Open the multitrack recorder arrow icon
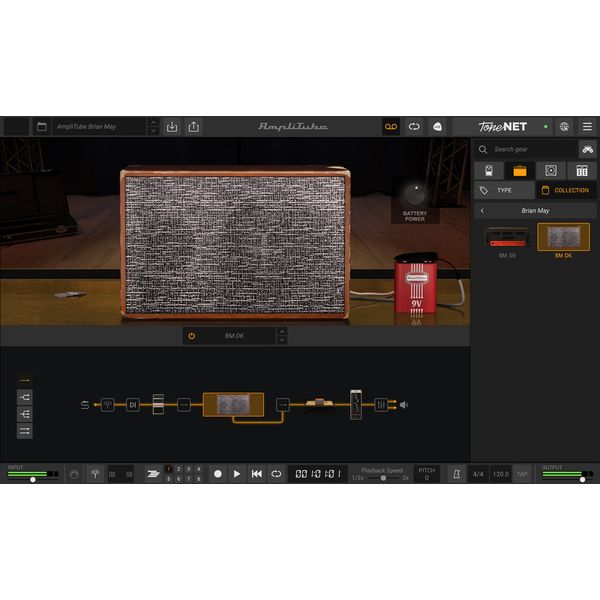This screenshot has width=600, height=600. click(x=153, y=474)
